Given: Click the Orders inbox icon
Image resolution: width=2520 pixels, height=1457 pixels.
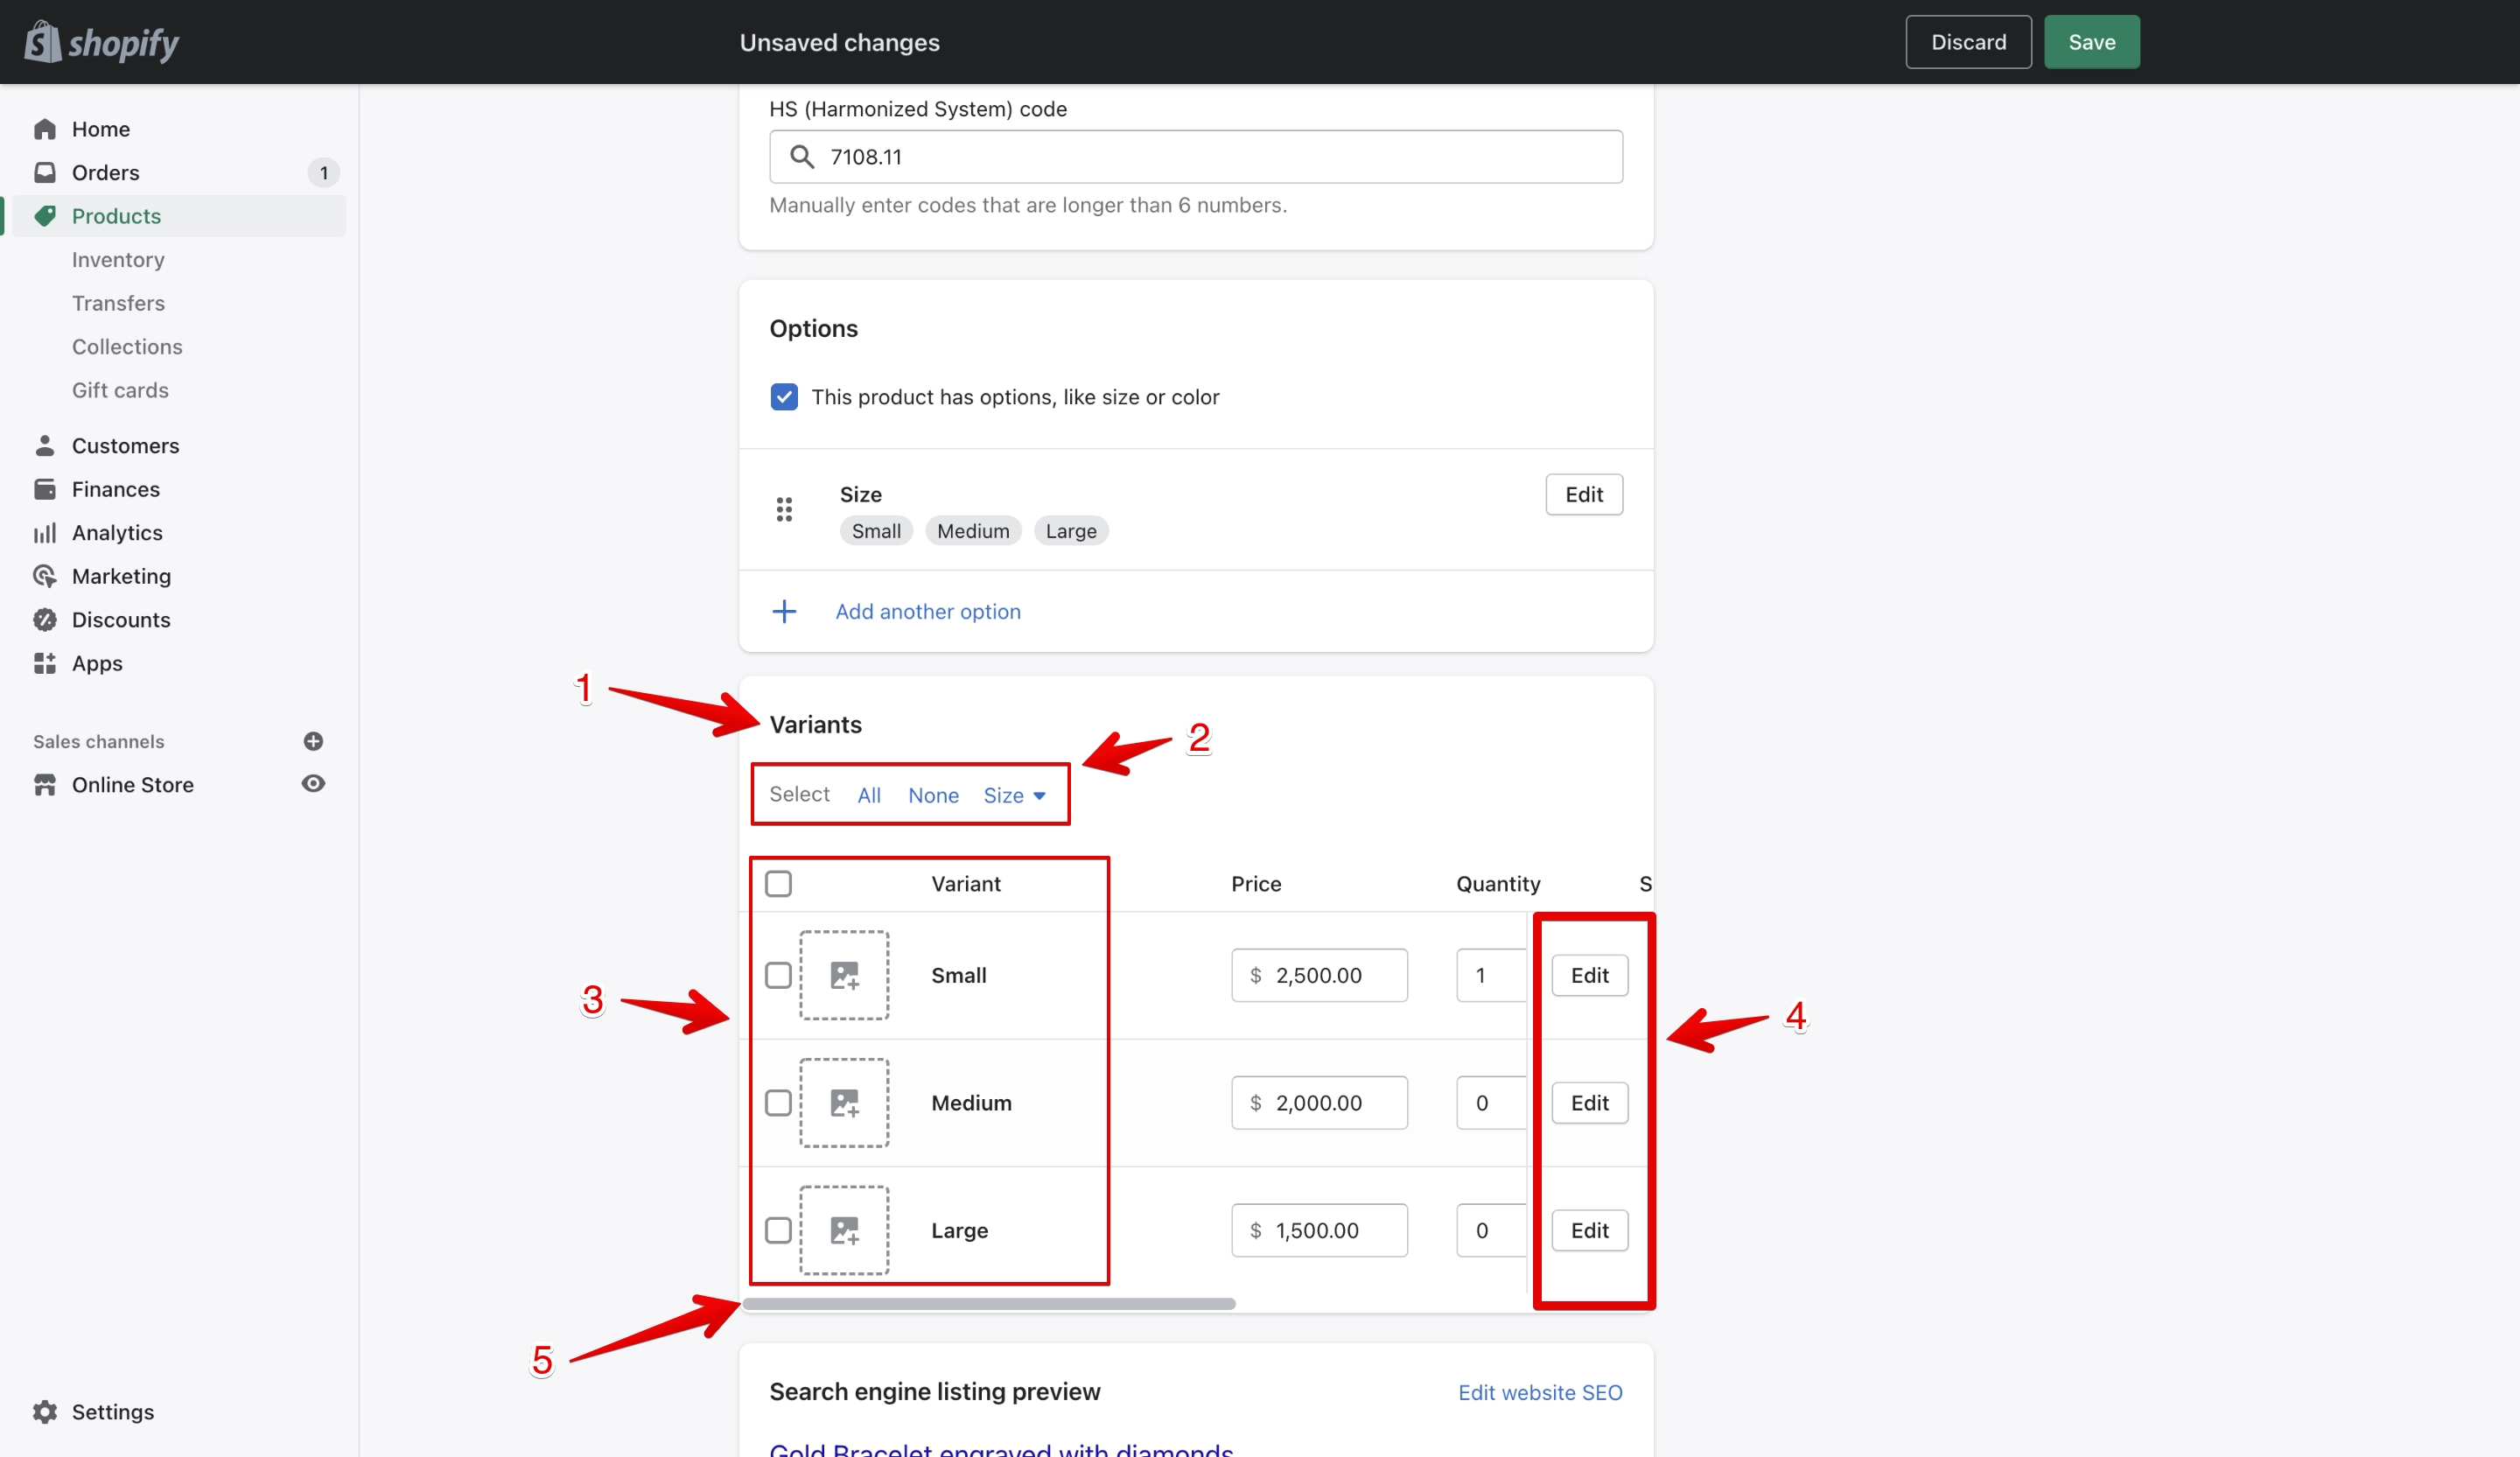Looking at the screenshot, I should [45, 172].
